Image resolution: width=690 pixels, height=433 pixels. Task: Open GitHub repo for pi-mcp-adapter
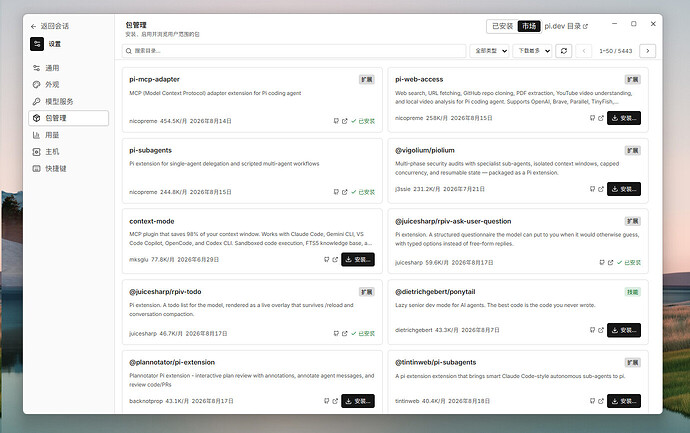(336, 121)
